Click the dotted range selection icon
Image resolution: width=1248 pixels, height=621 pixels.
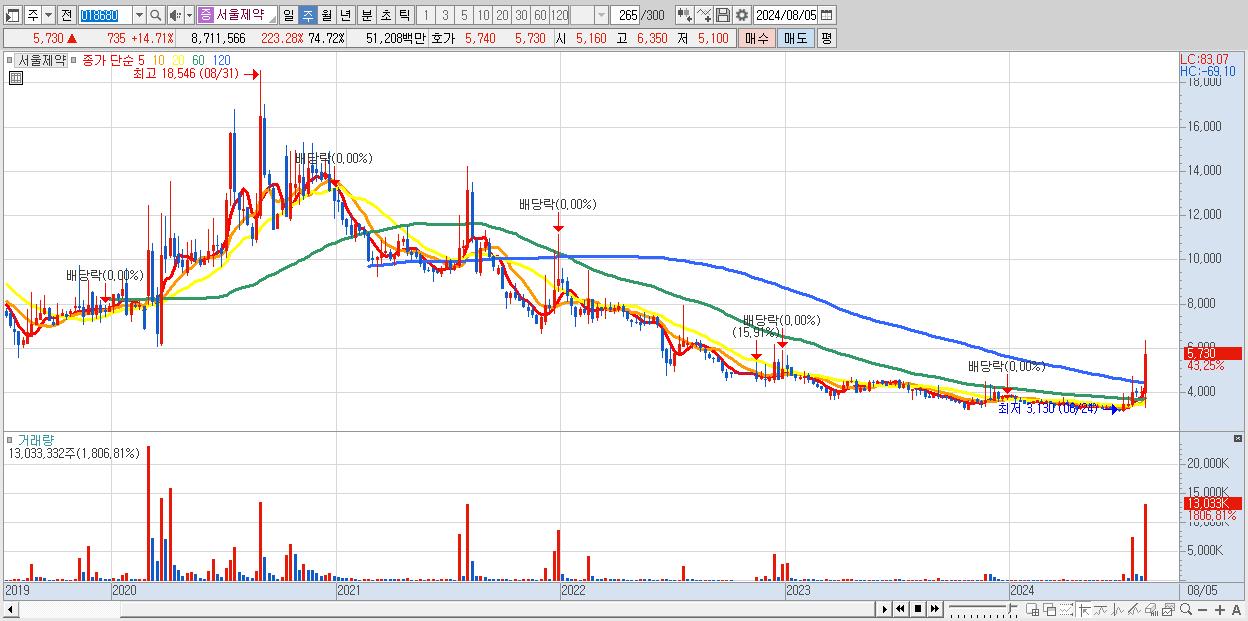pyautogui.click(x=1067, y=610)
